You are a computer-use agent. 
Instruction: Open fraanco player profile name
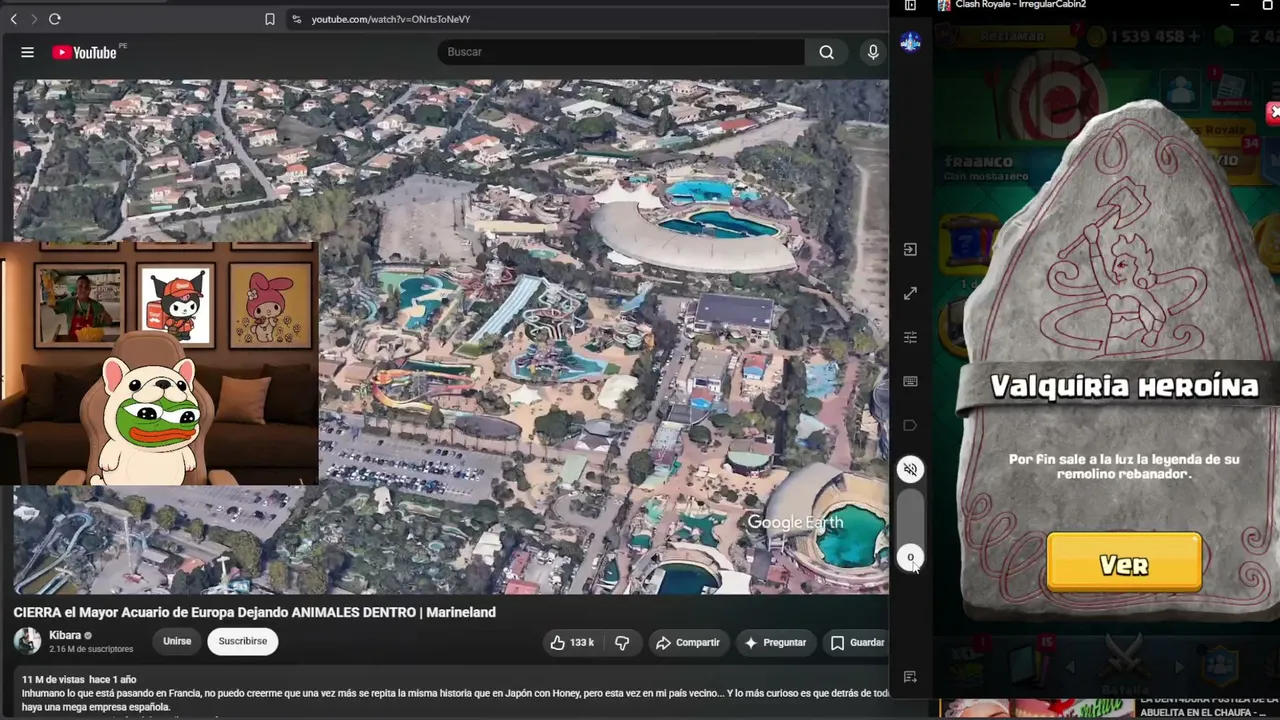pos(978,161)
